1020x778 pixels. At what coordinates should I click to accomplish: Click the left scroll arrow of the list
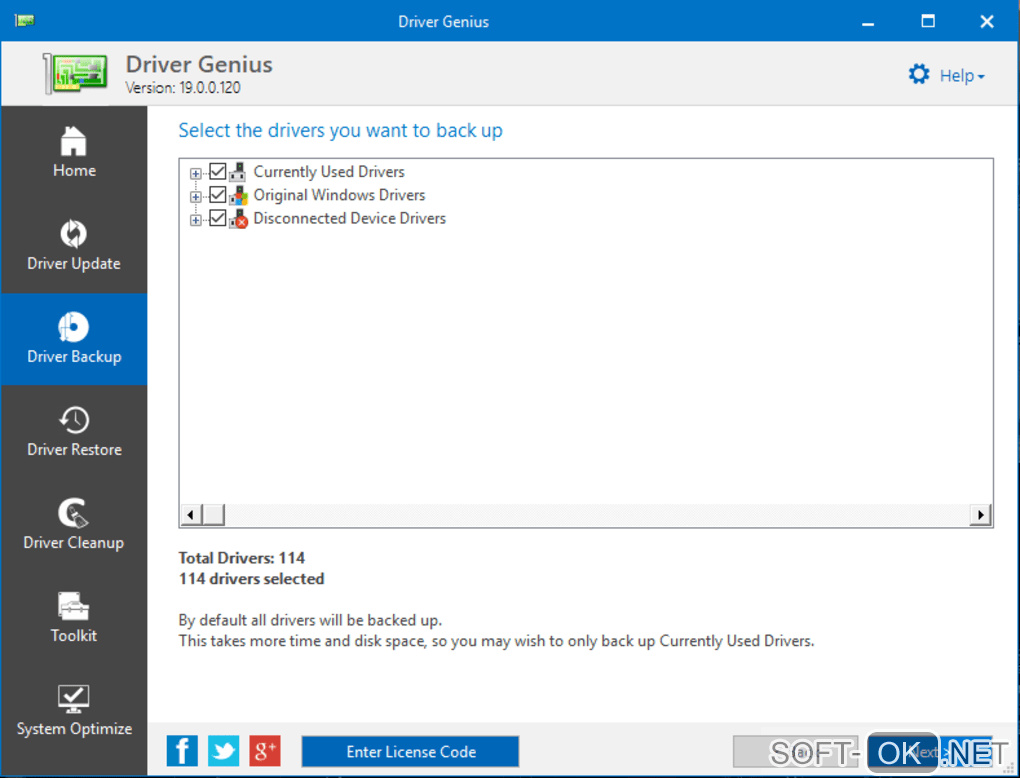point(190,515)
